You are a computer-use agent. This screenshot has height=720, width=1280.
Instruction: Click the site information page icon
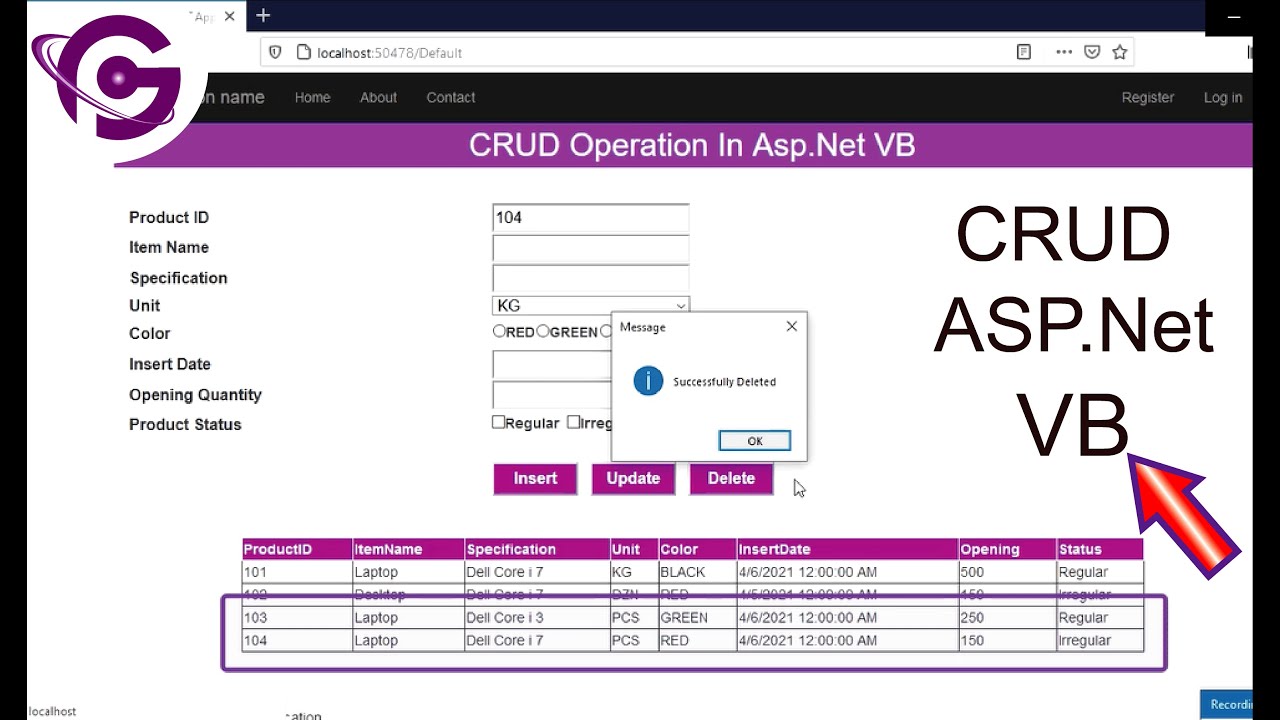[x=304, y=52]
